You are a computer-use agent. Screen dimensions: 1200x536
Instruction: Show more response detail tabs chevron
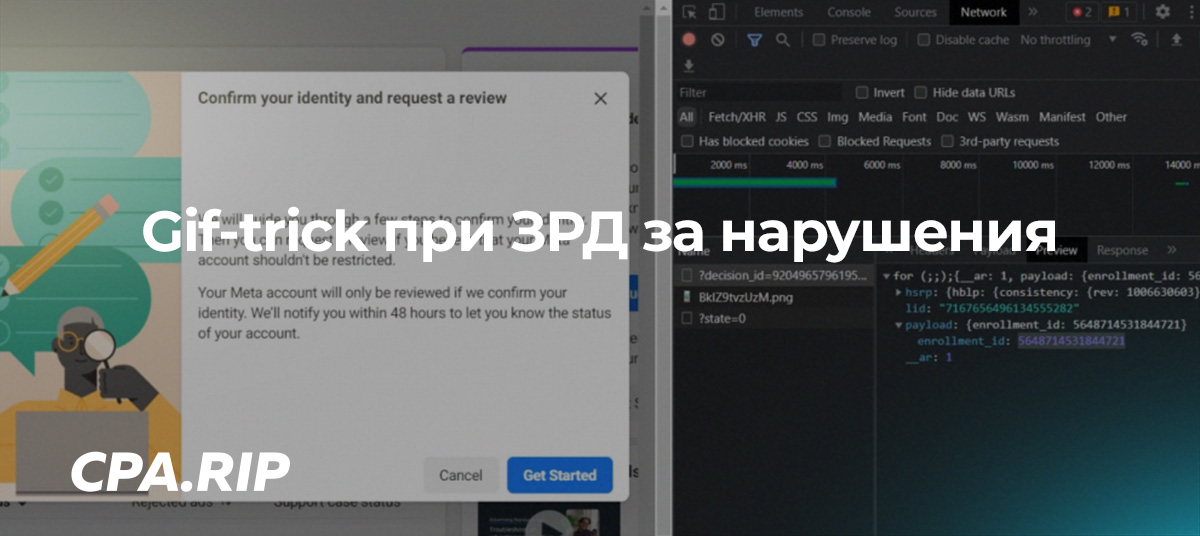click(x=1172, y=250)
